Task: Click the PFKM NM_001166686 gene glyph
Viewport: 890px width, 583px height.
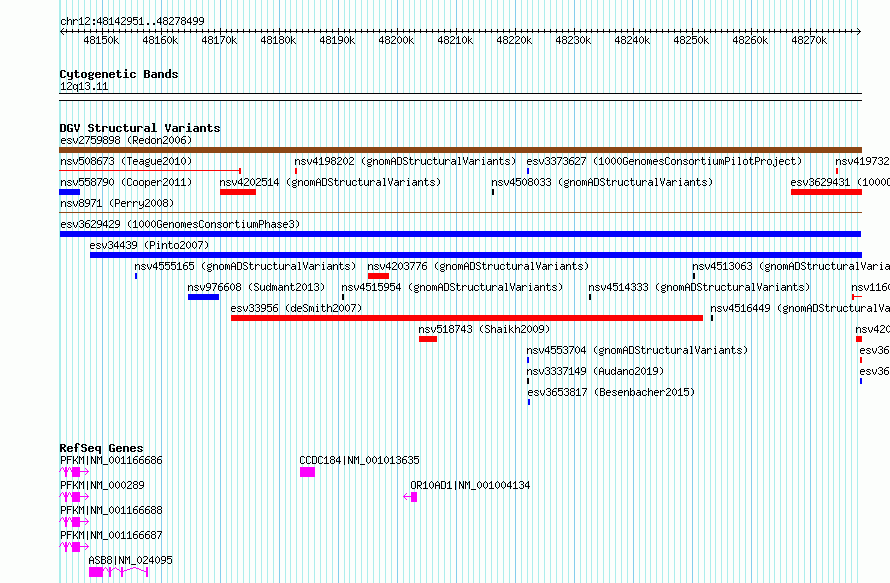Action: [74, 472]
